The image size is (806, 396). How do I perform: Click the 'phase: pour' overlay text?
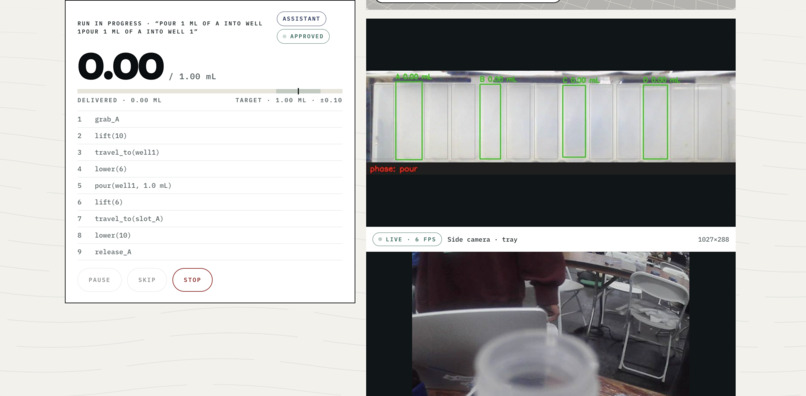pos(393,169)
